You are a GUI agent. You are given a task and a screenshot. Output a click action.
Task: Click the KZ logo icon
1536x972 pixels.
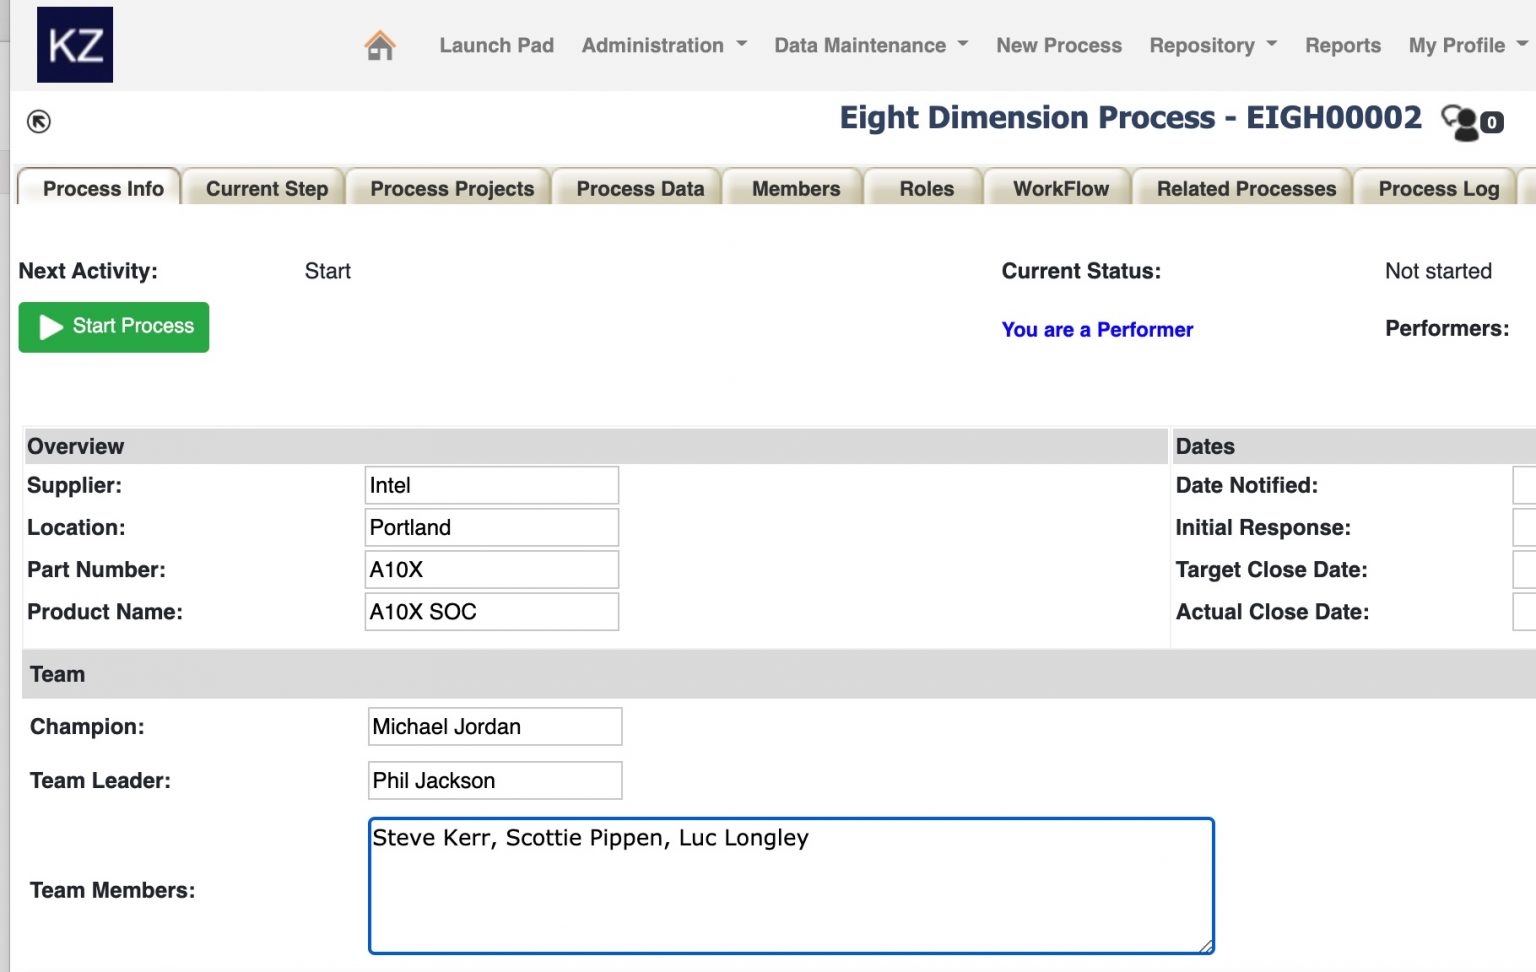(74, 44)
